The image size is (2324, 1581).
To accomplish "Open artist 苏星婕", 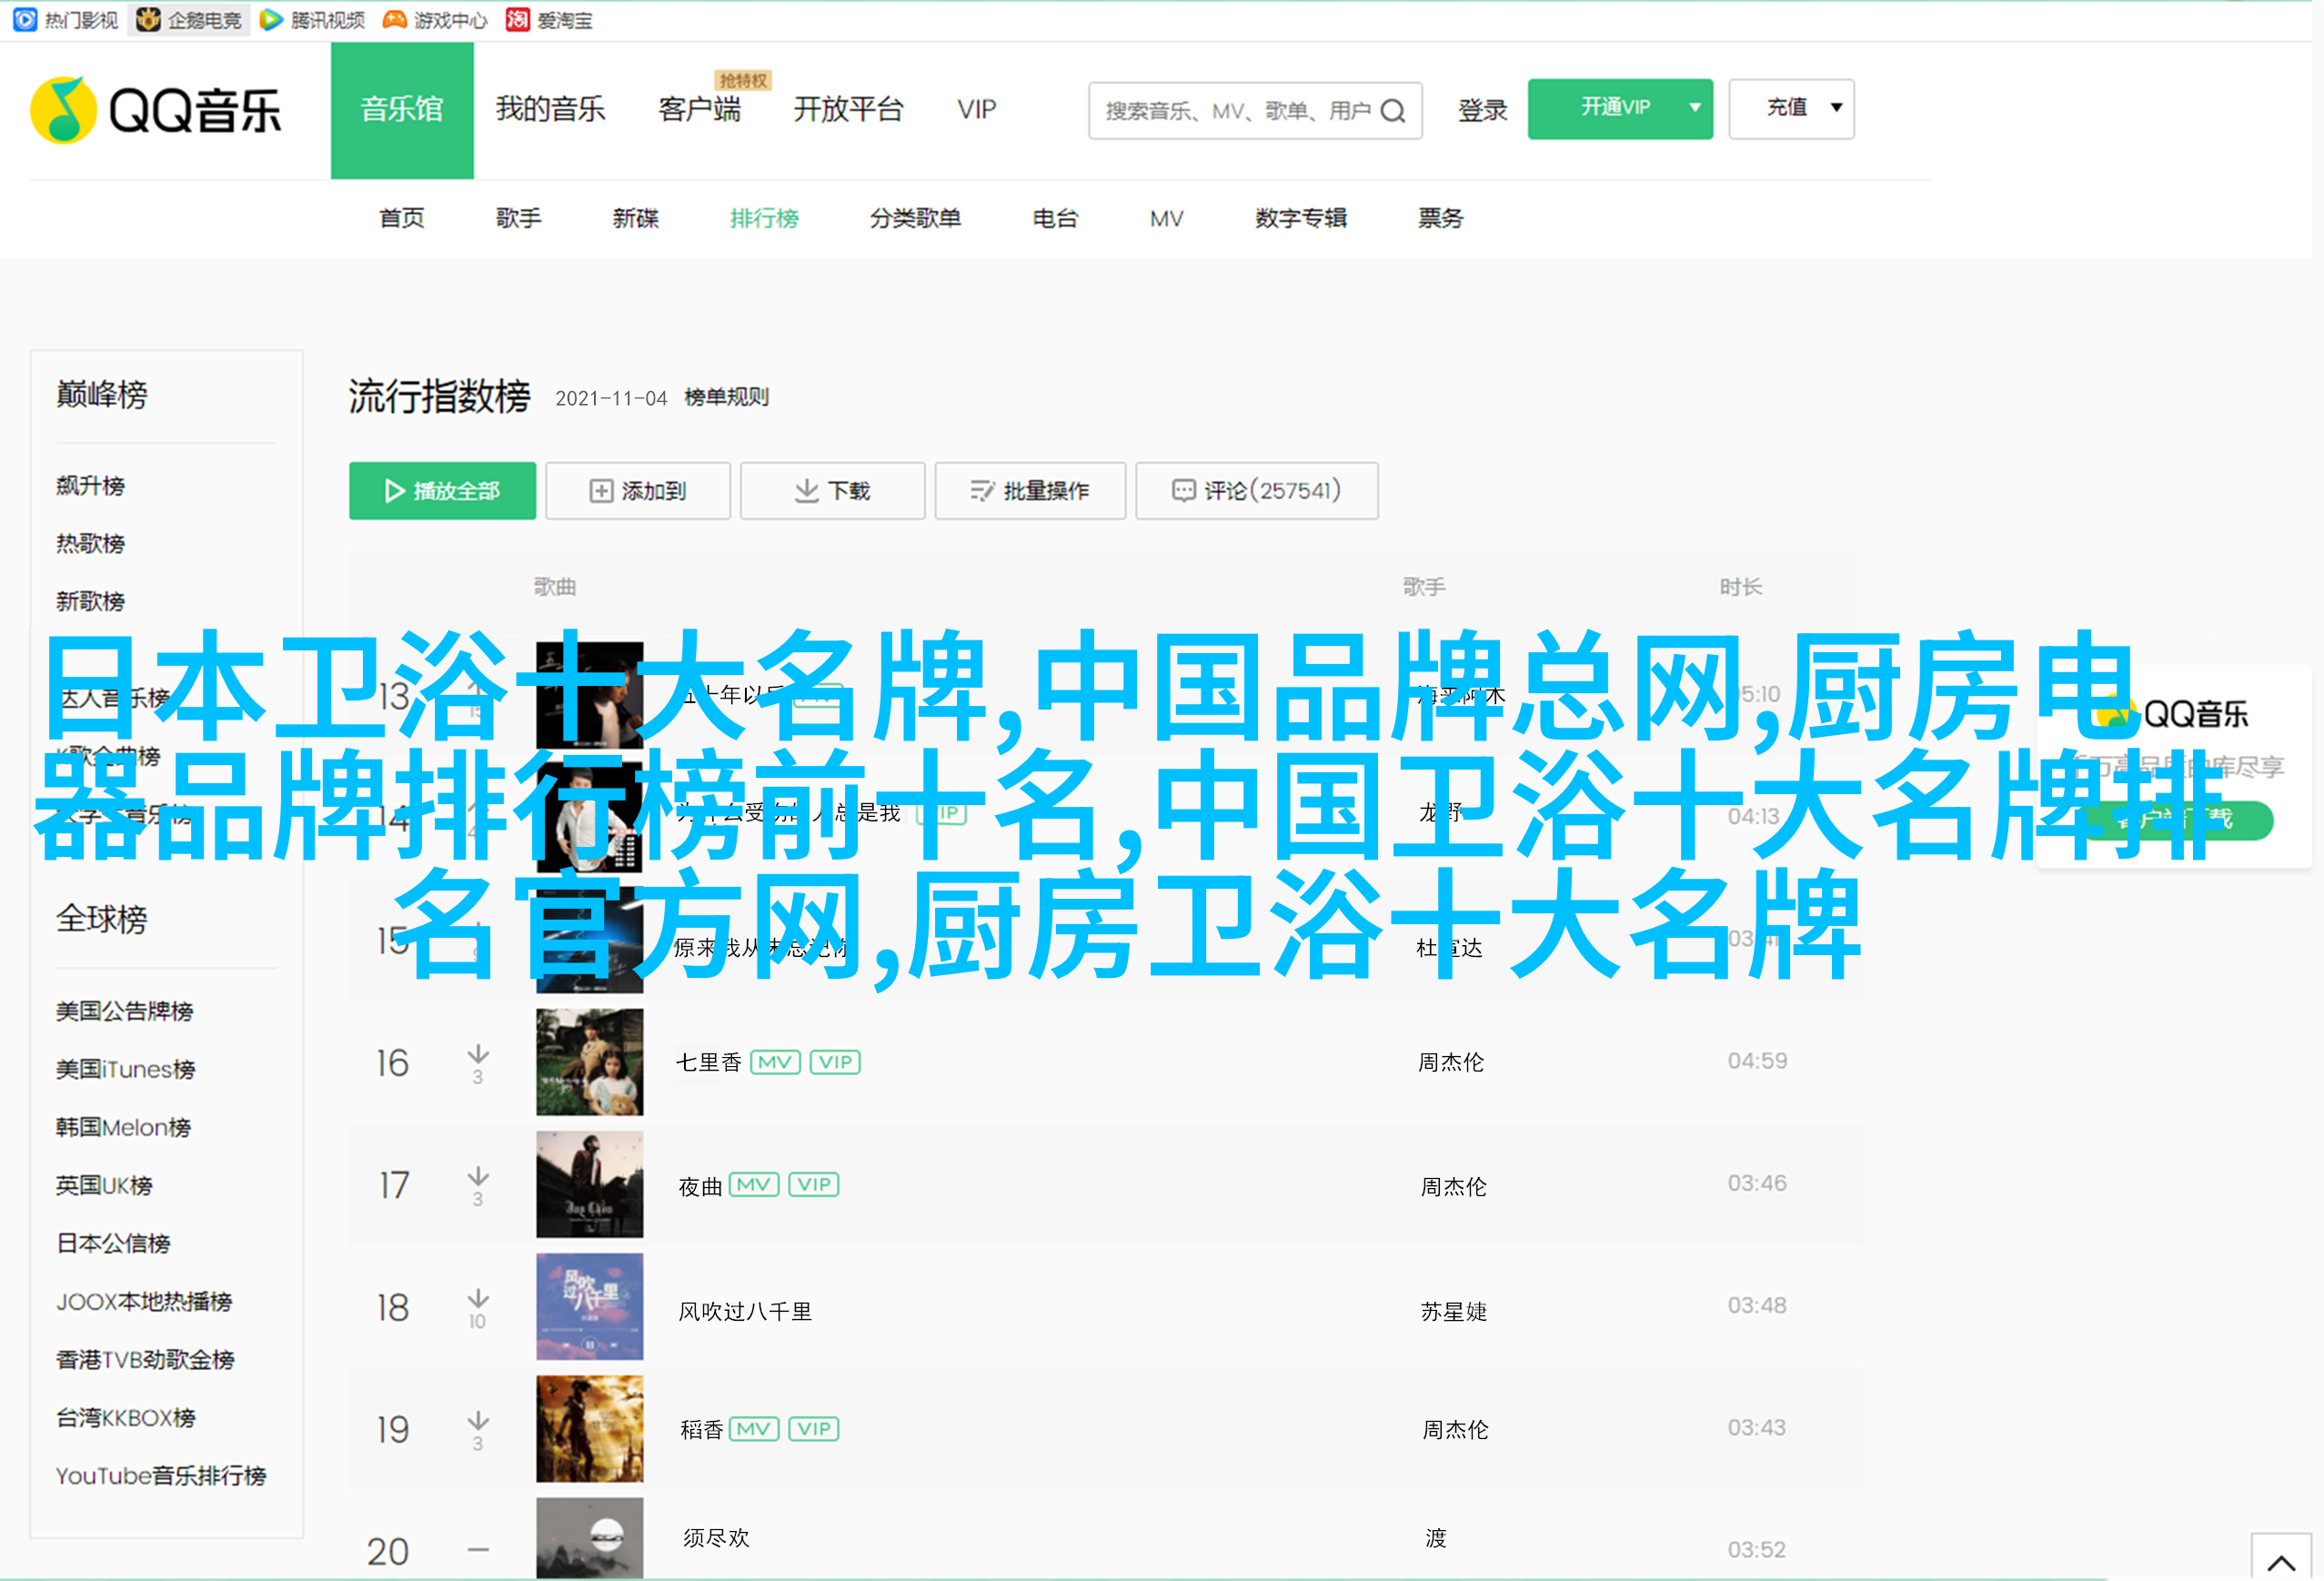I will coord(1454,1312).
